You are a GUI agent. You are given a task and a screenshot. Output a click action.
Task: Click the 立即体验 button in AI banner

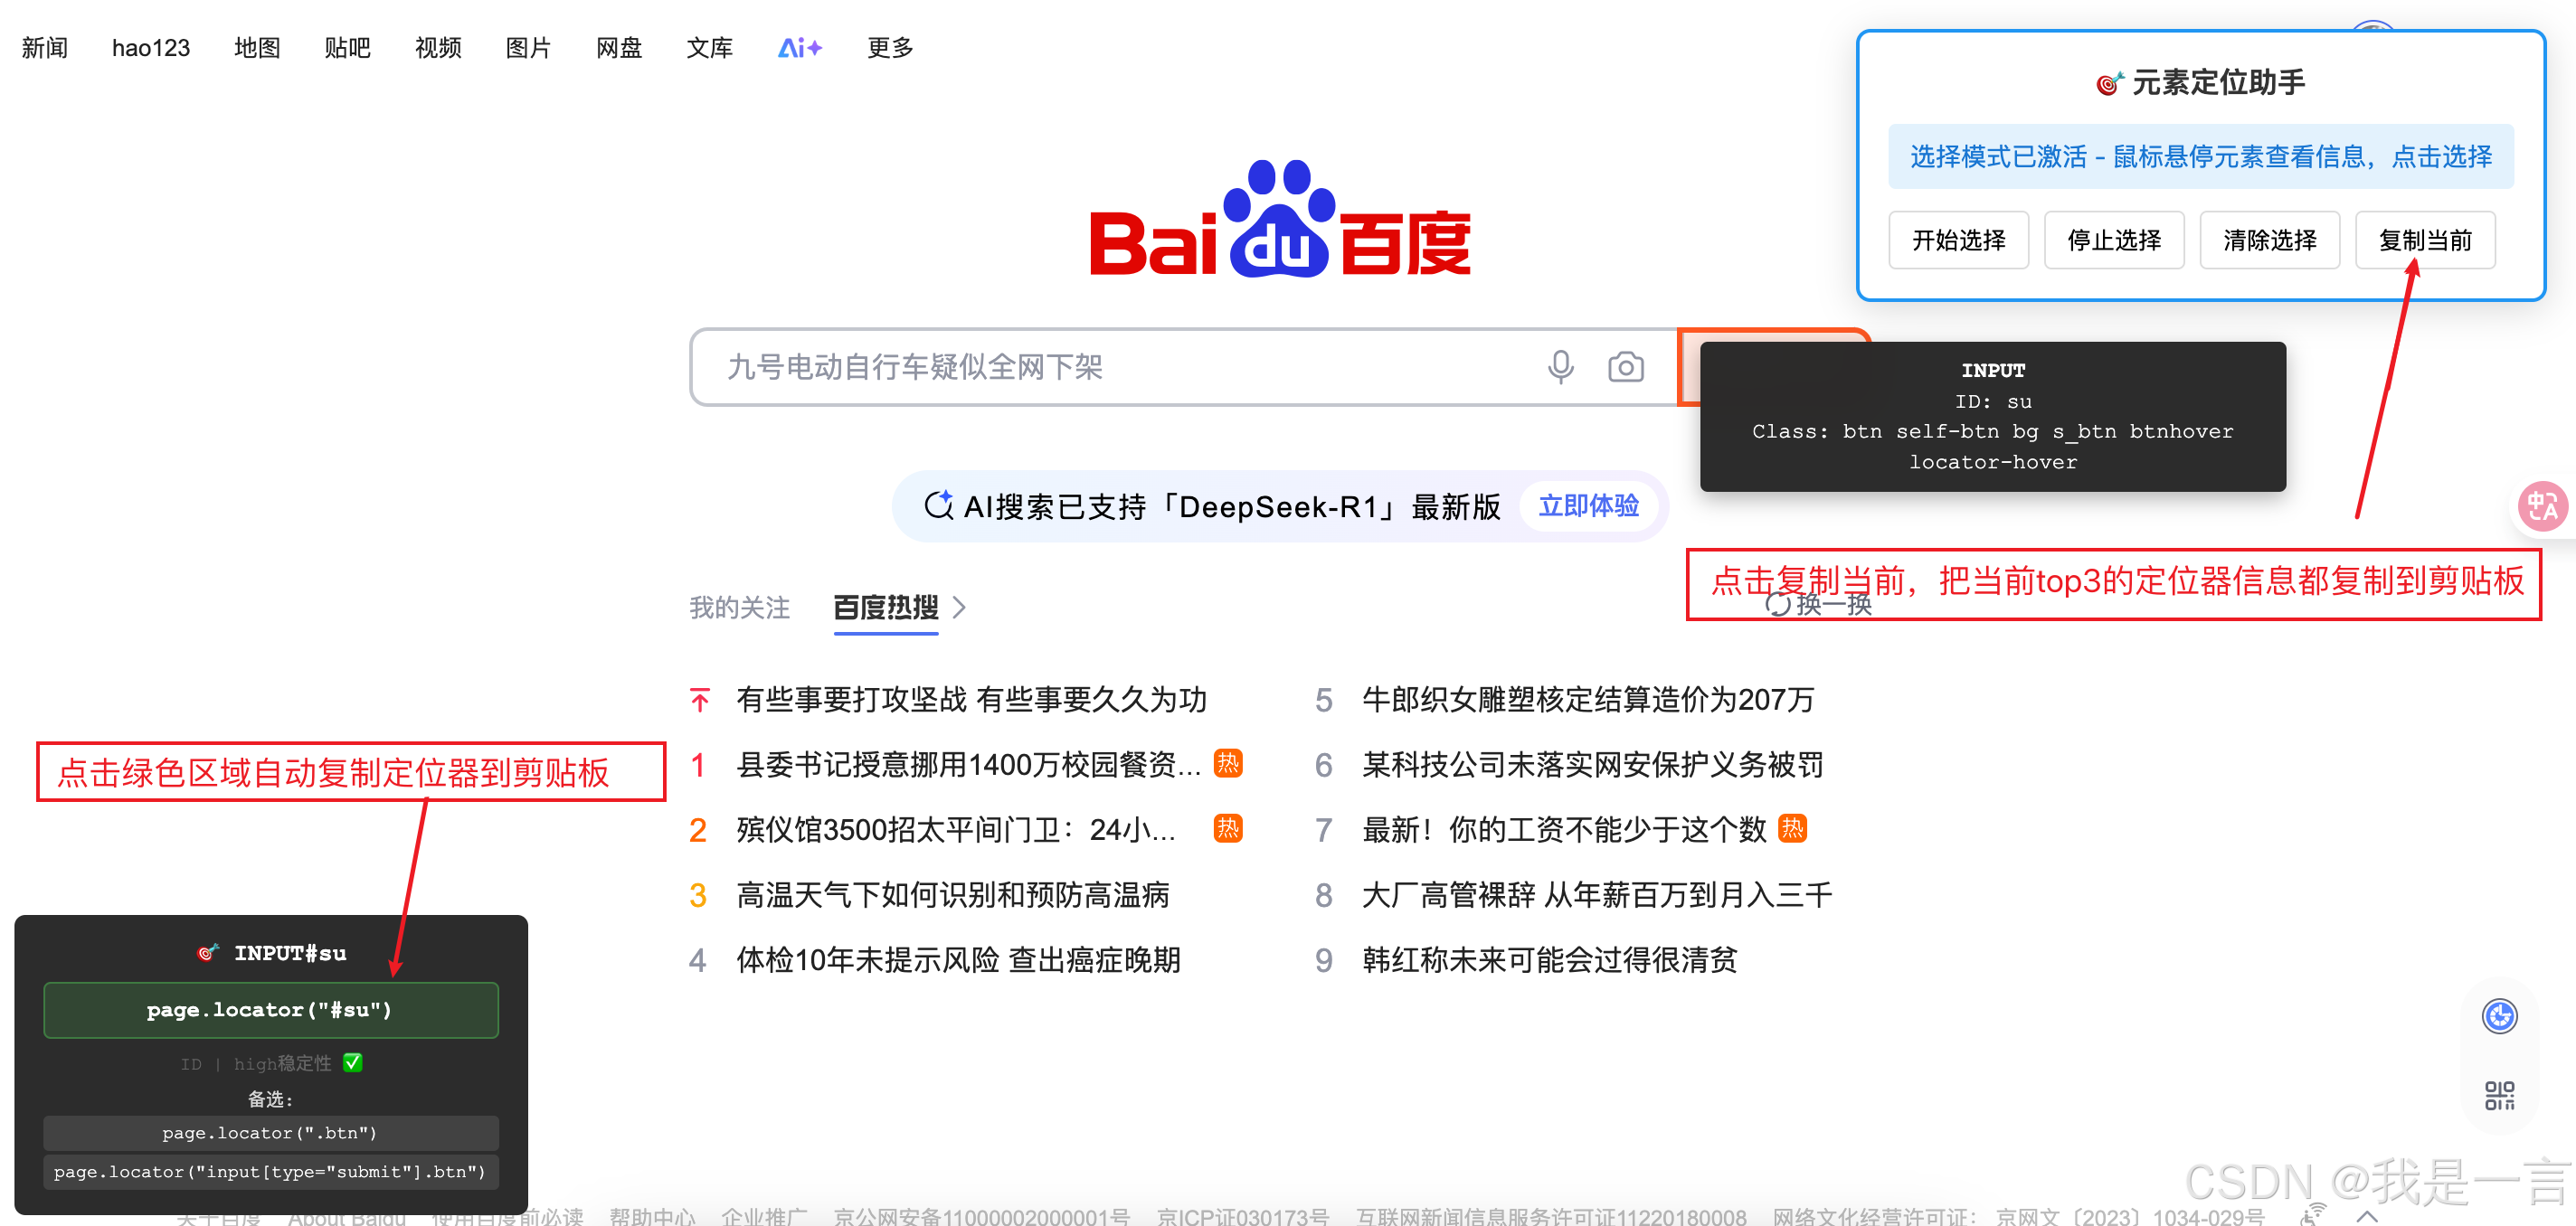coord(1588,506)
